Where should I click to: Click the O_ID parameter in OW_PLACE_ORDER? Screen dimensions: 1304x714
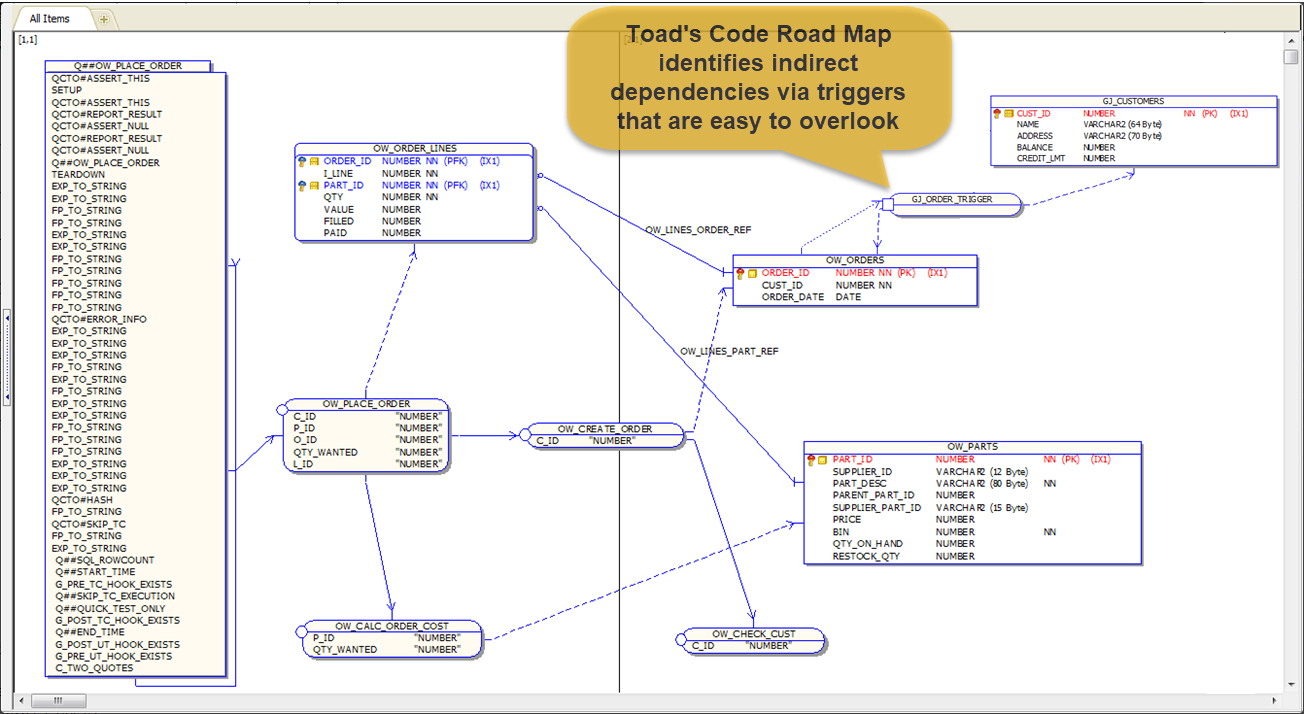(305, 440)
